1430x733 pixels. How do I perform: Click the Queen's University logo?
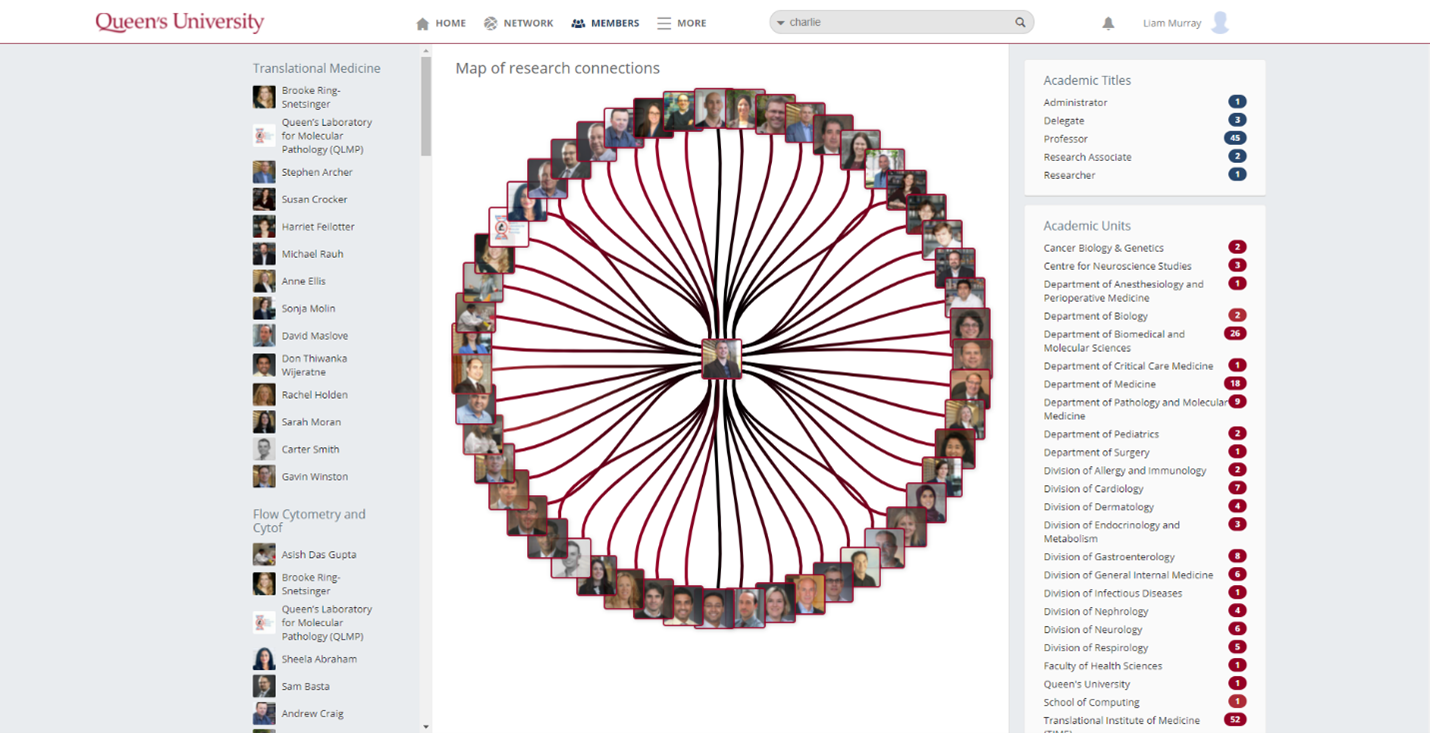point(180,22)
